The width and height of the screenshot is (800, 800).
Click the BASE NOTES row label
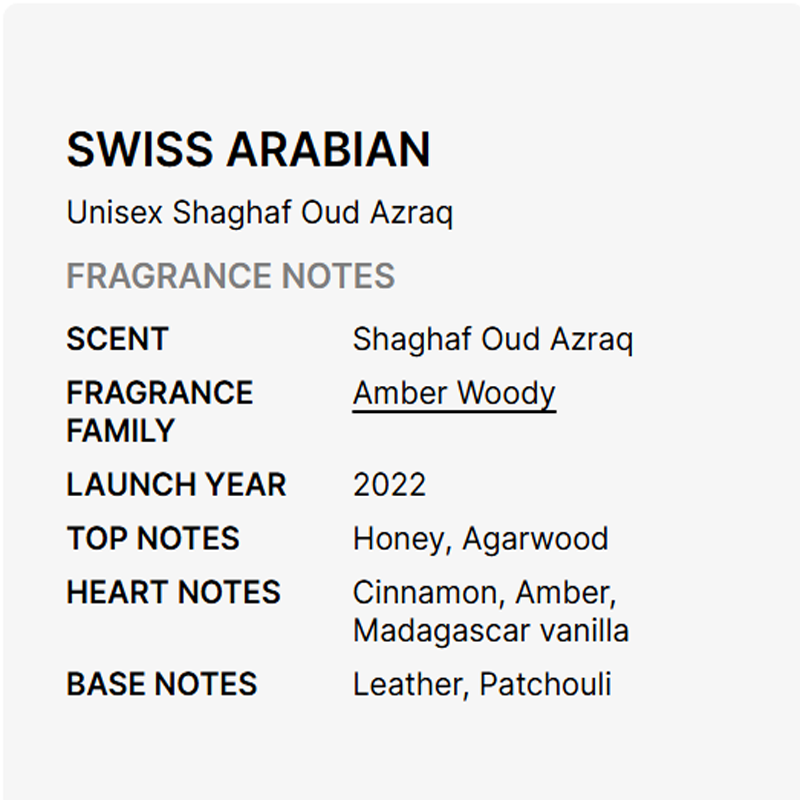pos(161,685)
